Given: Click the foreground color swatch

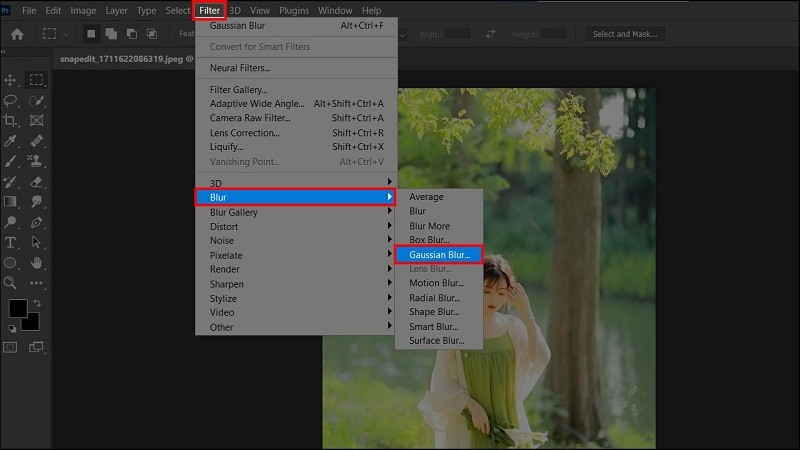Looking at the screenshot, I should [16, 307].
